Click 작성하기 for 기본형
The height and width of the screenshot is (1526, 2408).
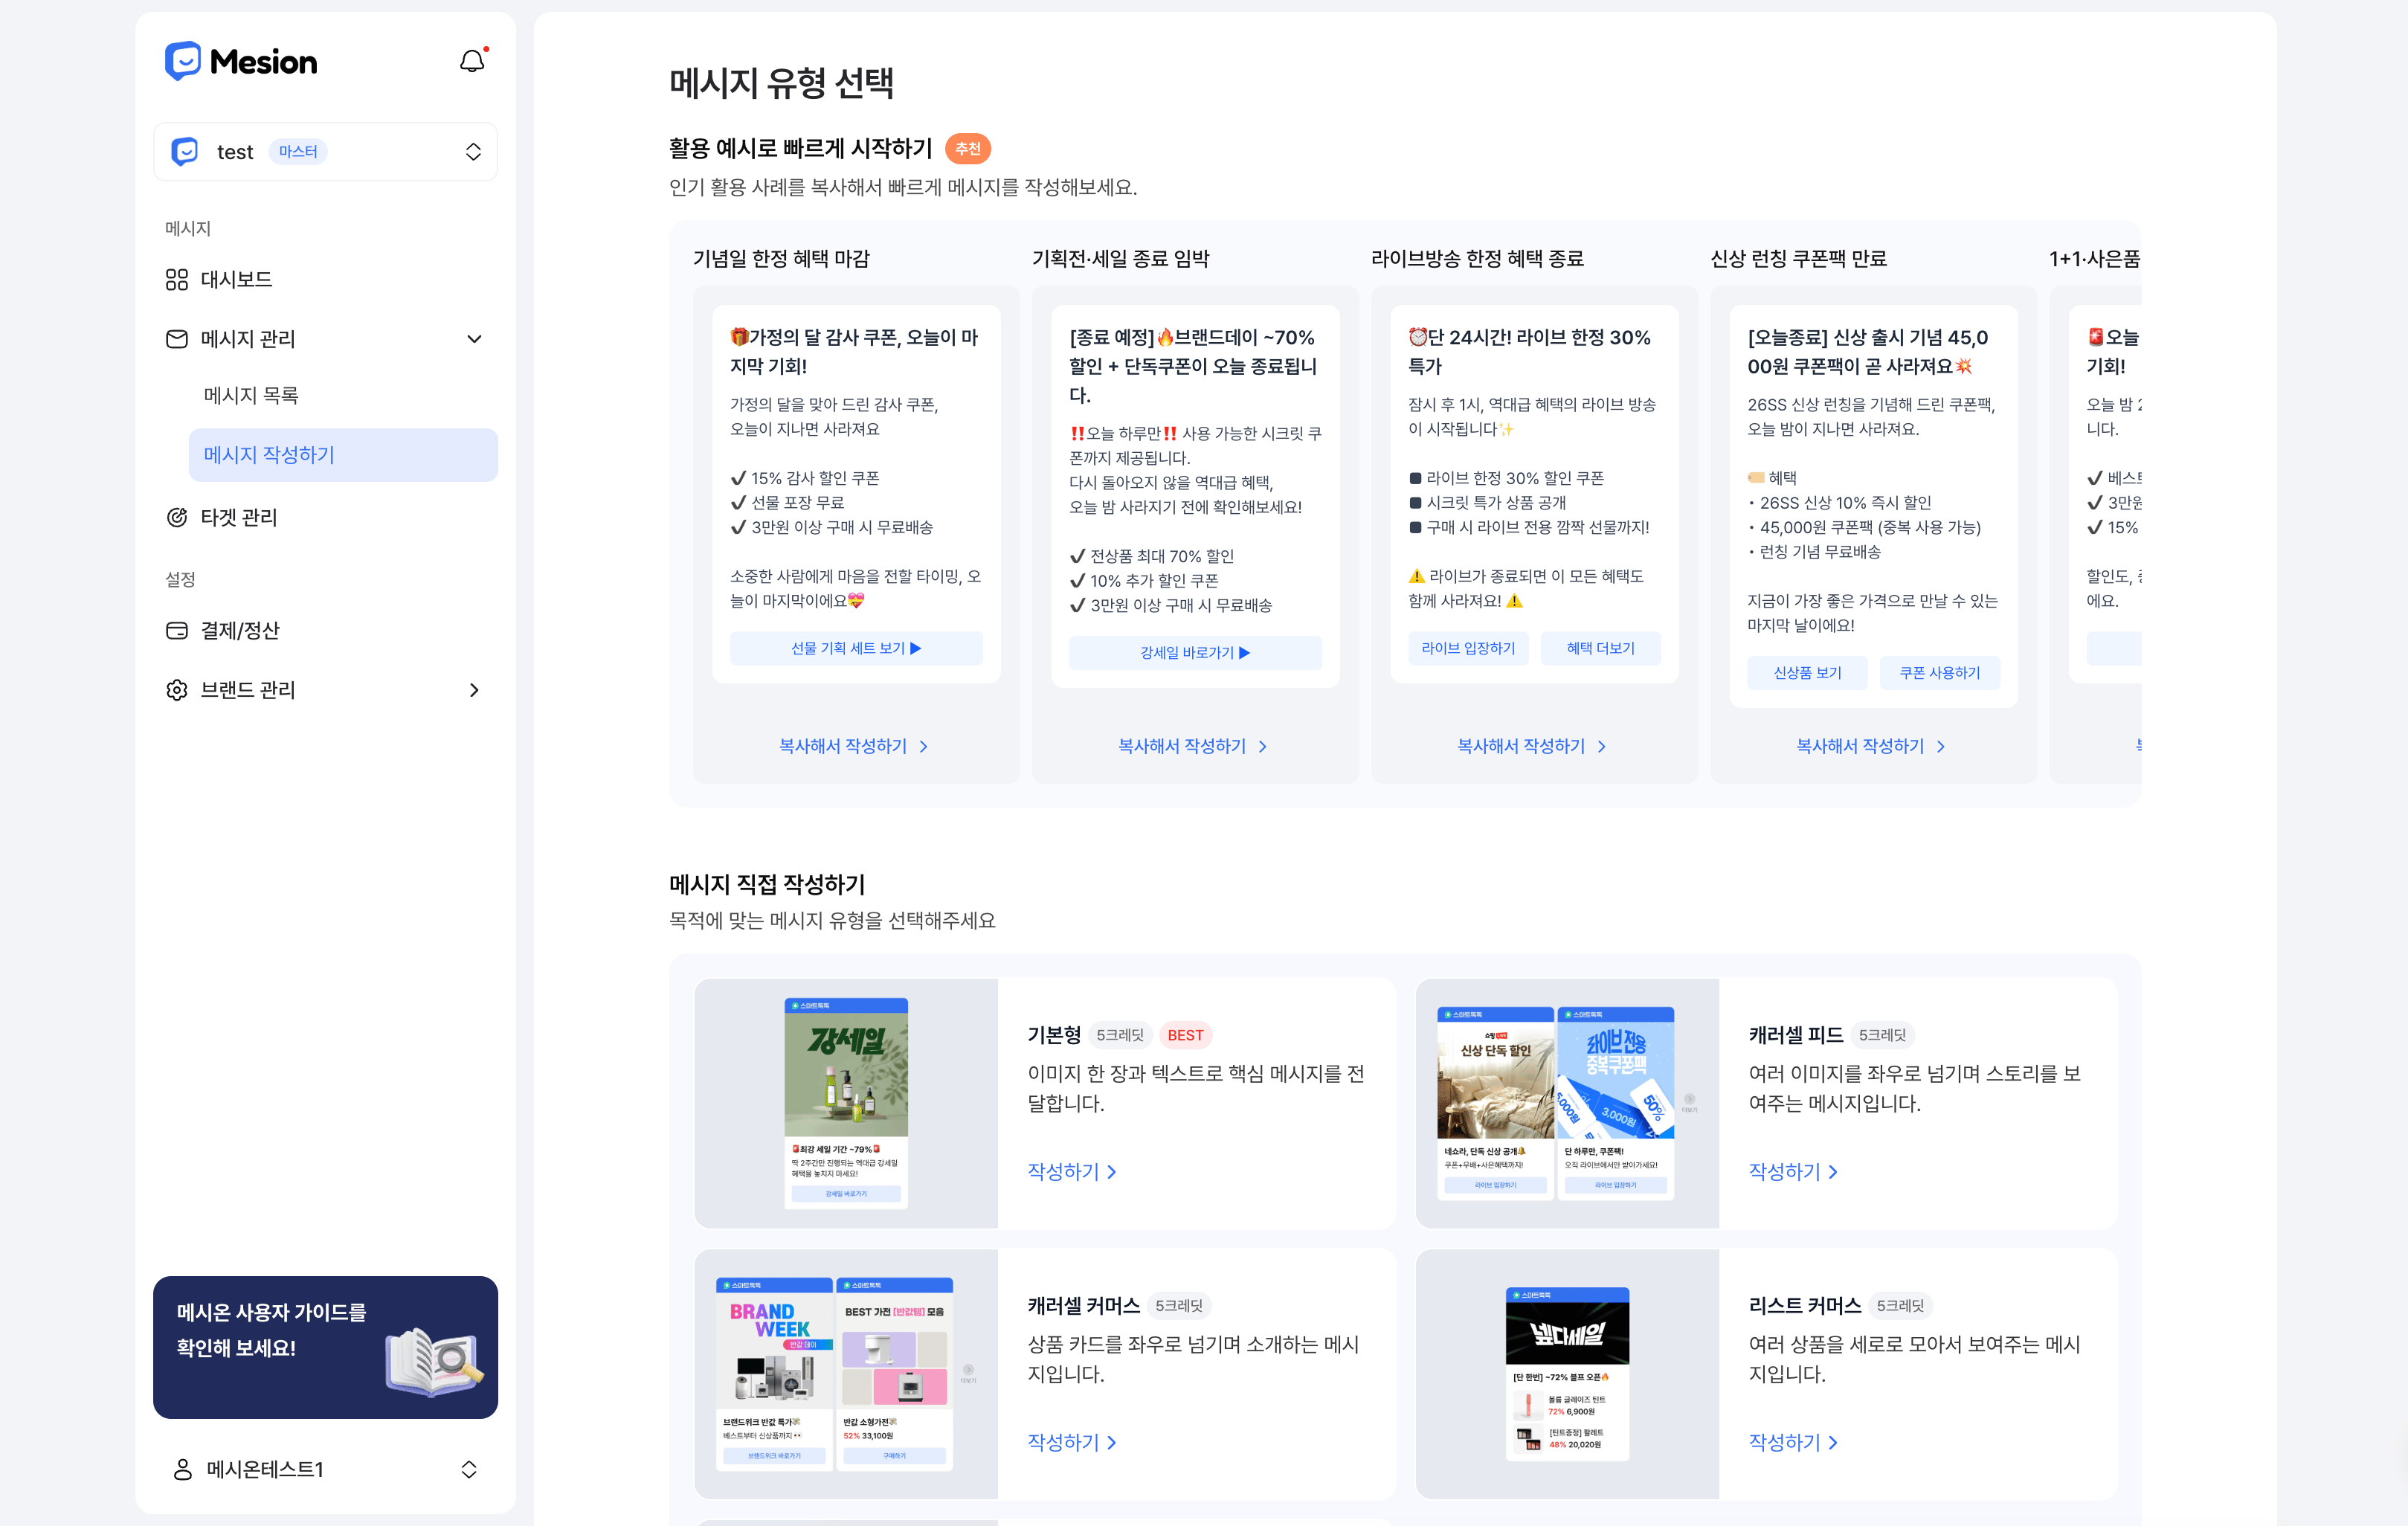pos(1072,1171)
